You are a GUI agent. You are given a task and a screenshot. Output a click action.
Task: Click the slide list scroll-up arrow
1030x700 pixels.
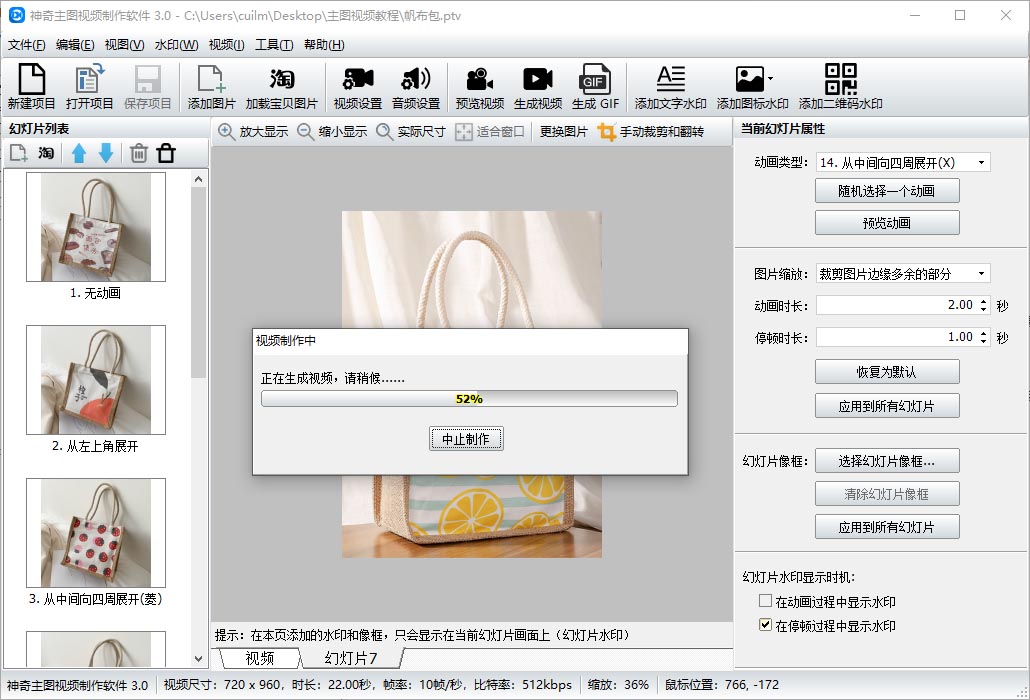198,179
